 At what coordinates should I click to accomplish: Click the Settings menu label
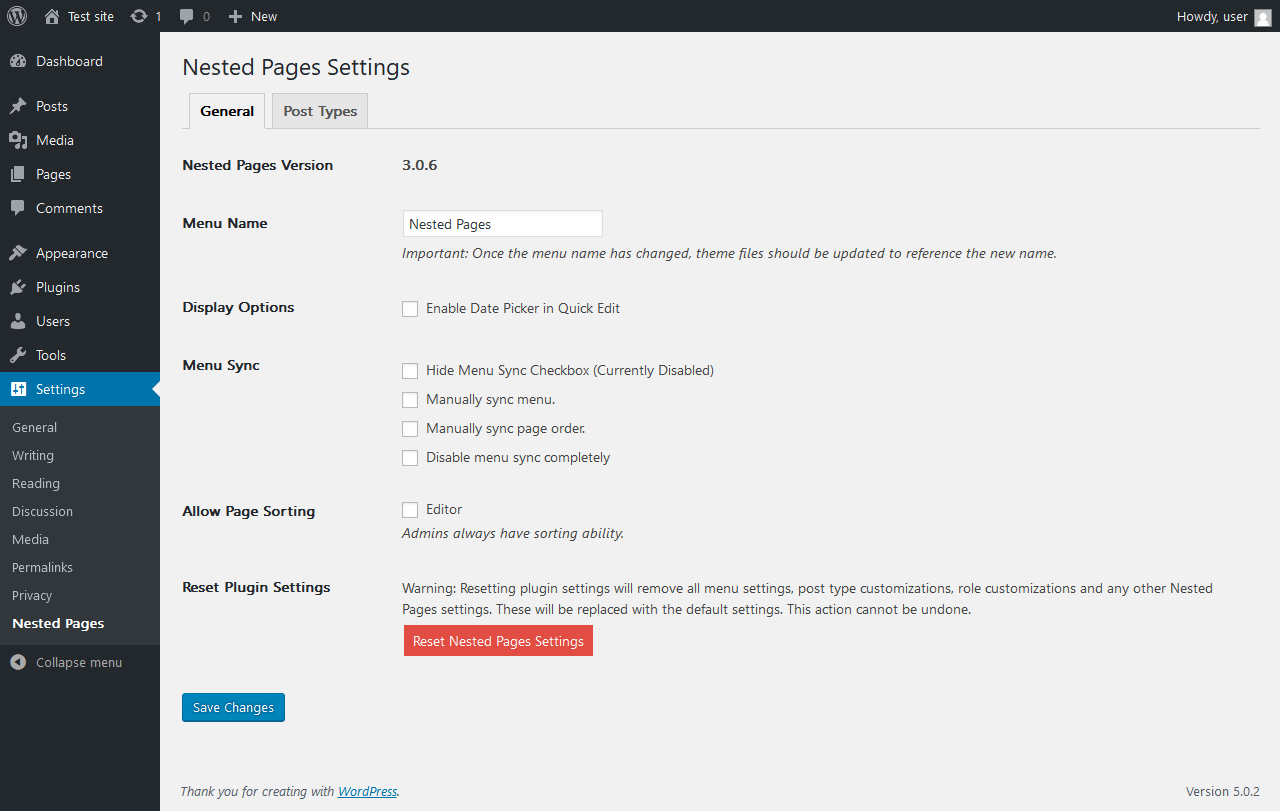coord(60,389)
